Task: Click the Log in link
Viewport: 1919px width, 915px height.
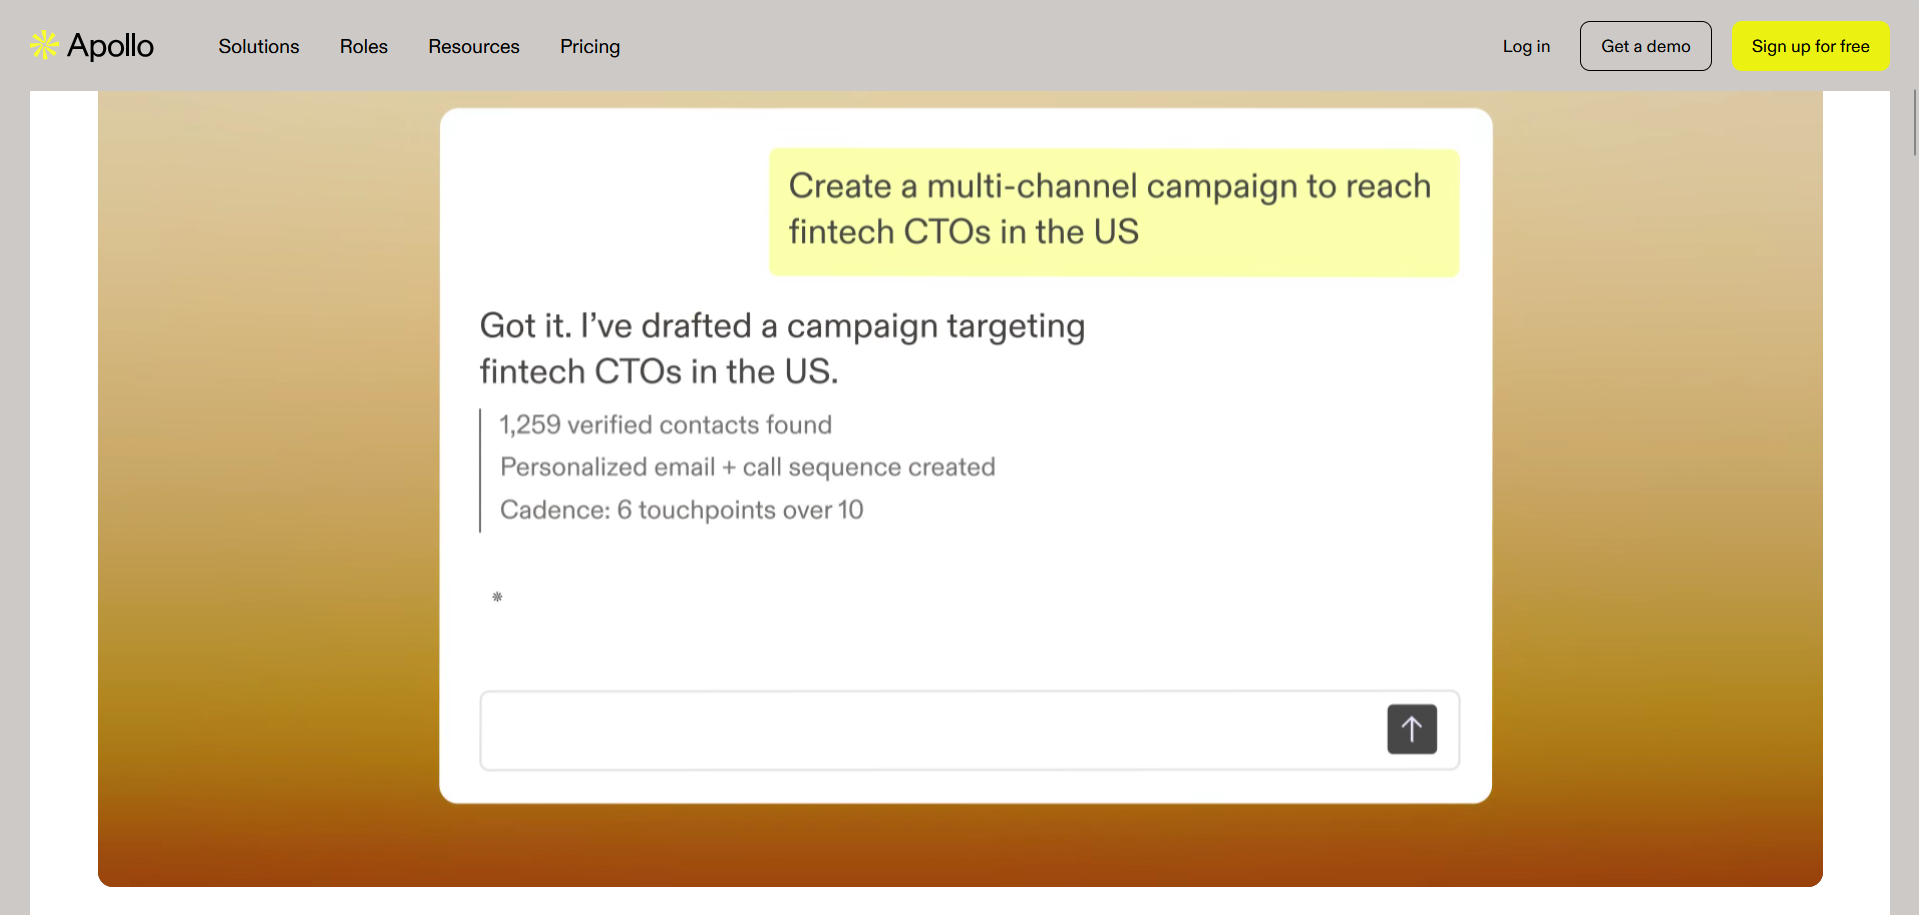Action: coord(1526,46)
